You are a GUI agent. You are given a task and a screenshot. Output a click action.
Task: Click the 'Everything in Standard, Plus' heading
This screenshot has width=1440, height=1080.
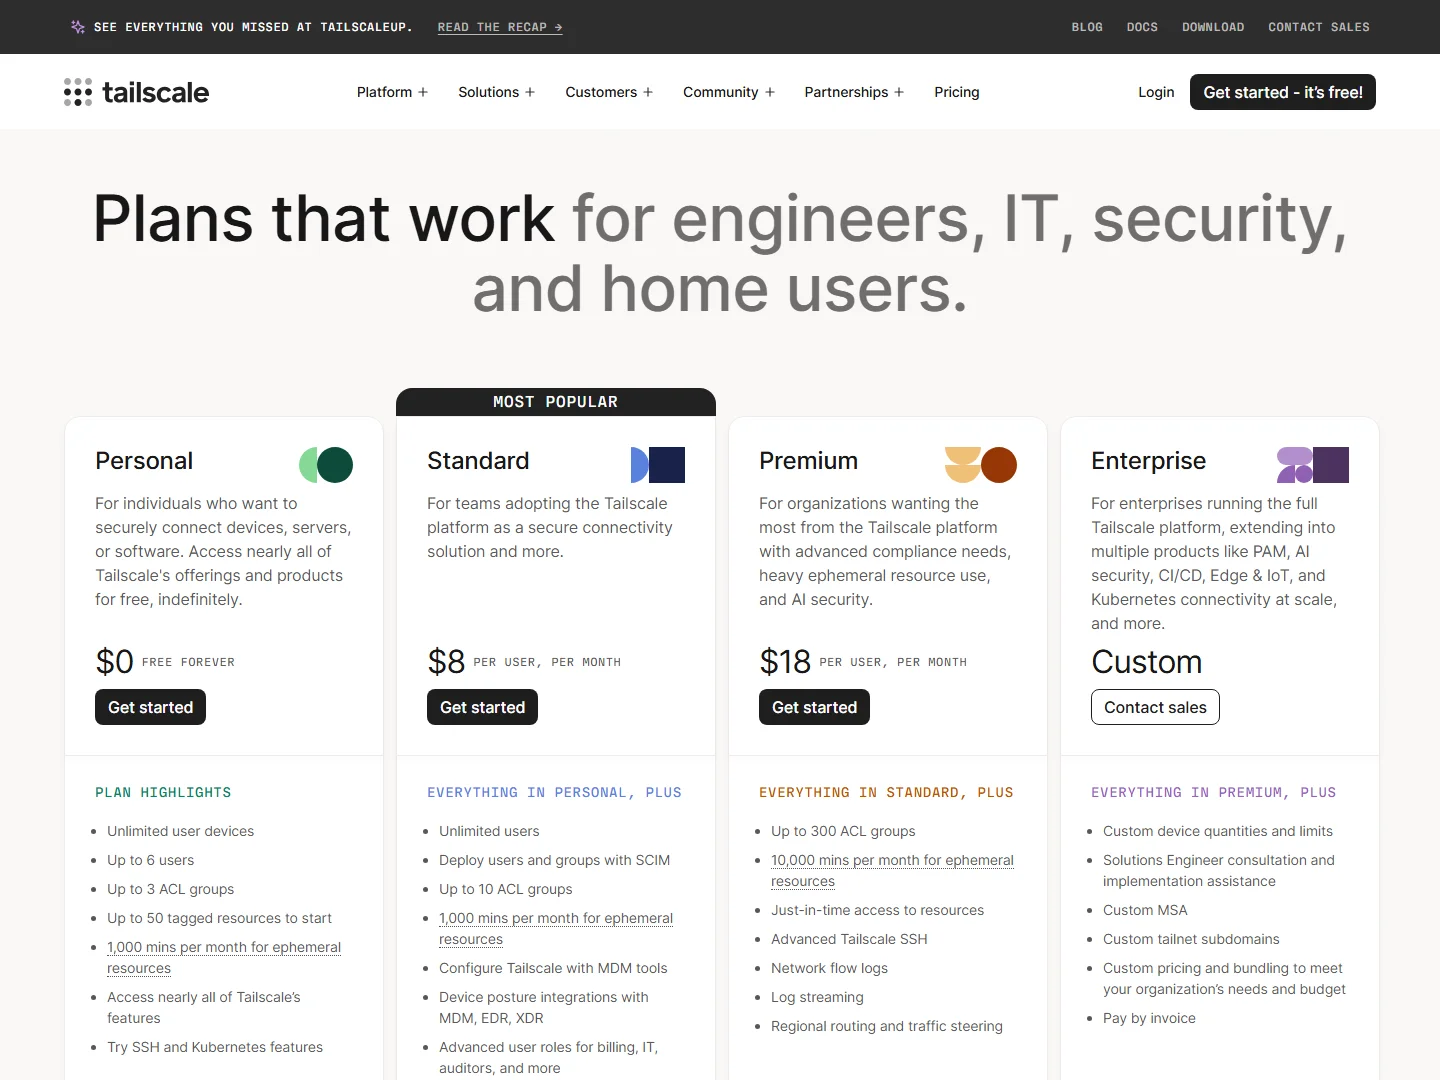click(886, 793)
